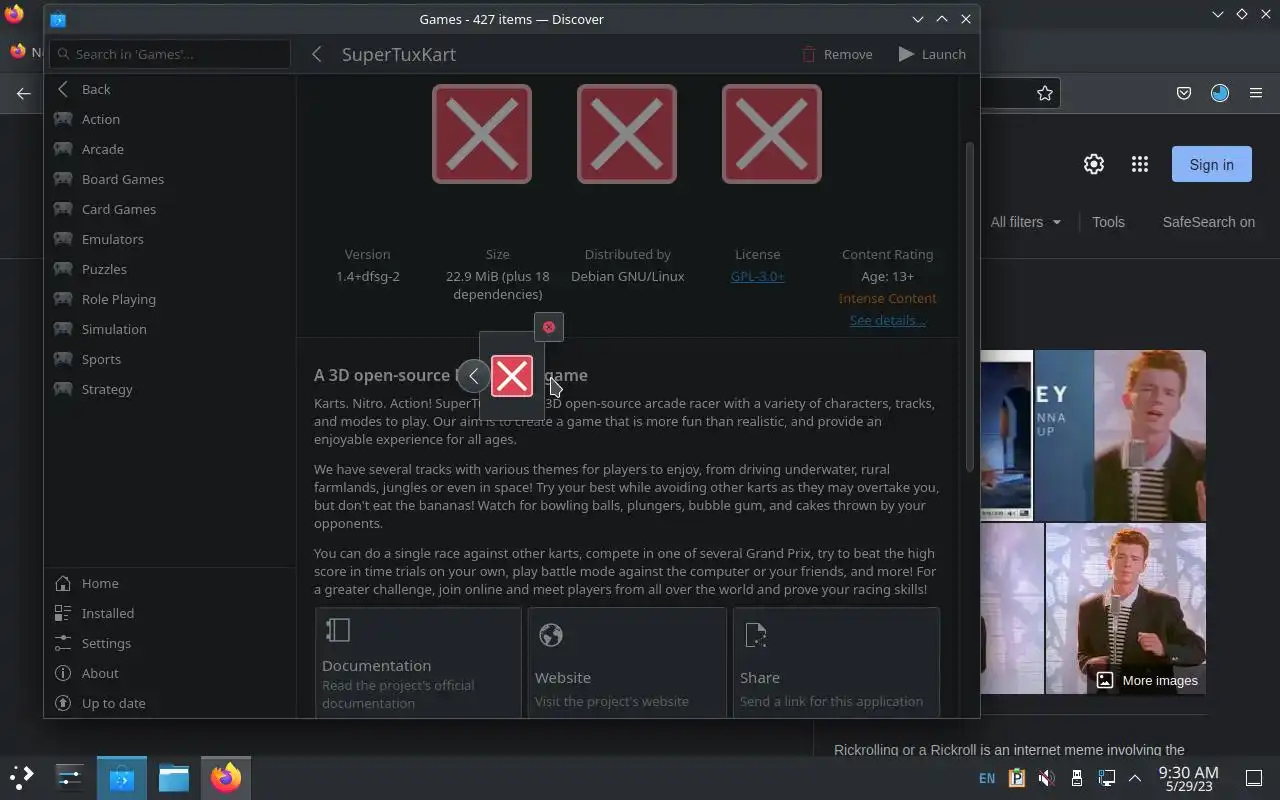Select the first broken screenshot thumbnail
This screenshot has width=1280, height=800.
[482, 134]
